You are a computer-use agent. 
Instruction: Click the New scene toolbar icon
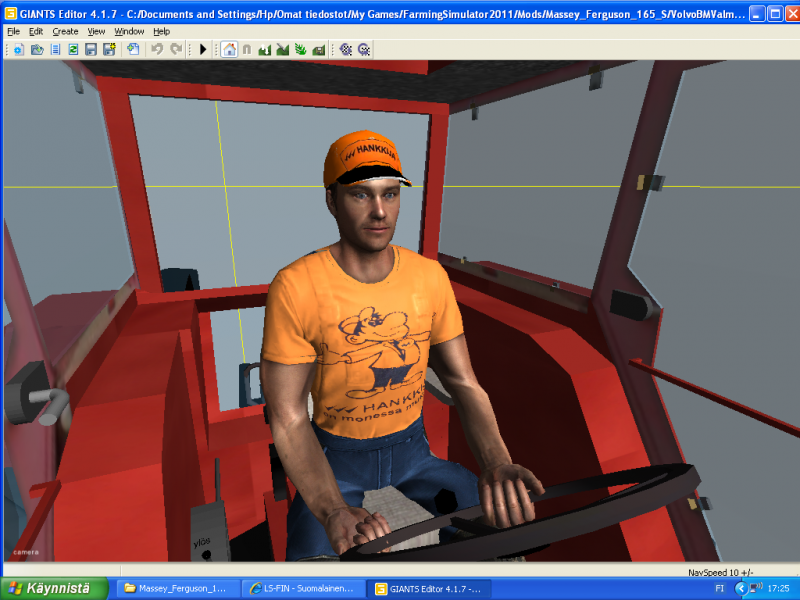(x=18, y=49)
